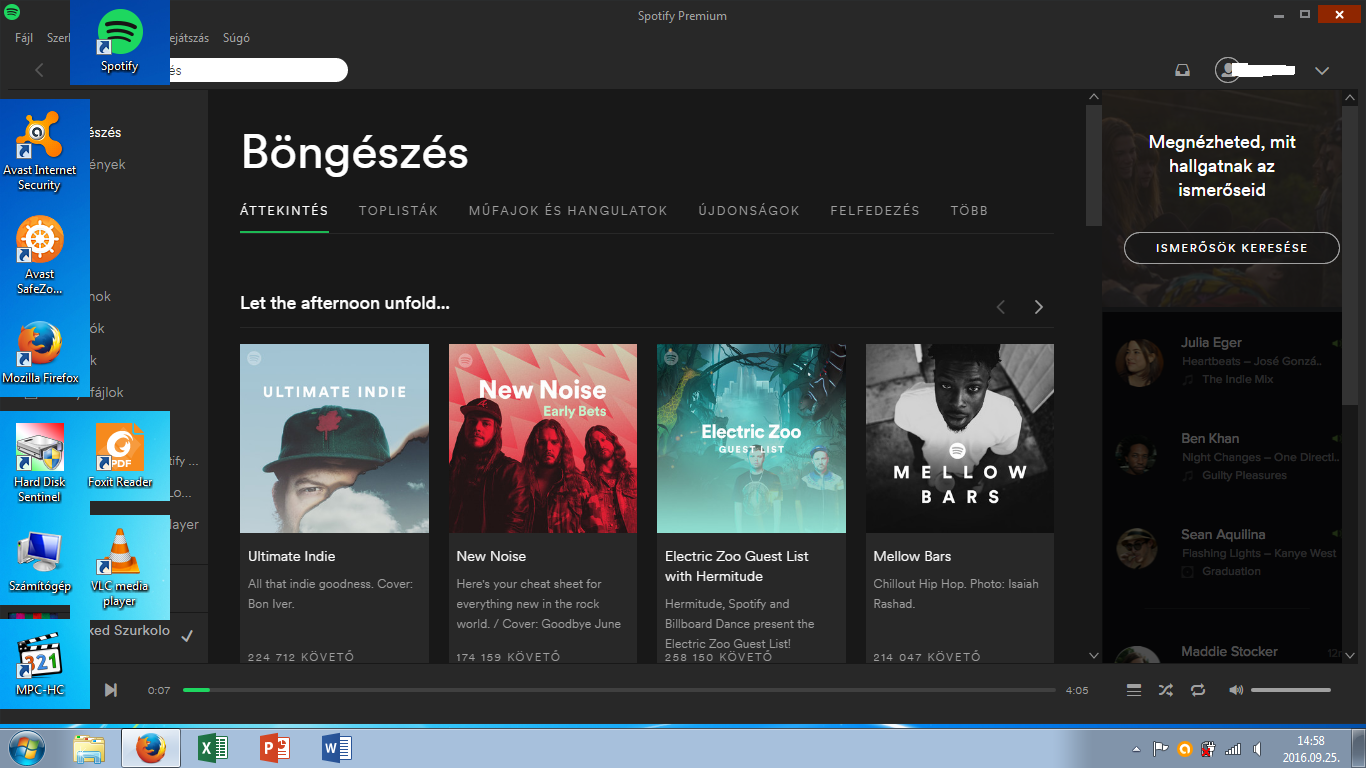Open the Műfajok és hangulatok tab
This screenshot has height=768, width=1366.
[568, 211]
